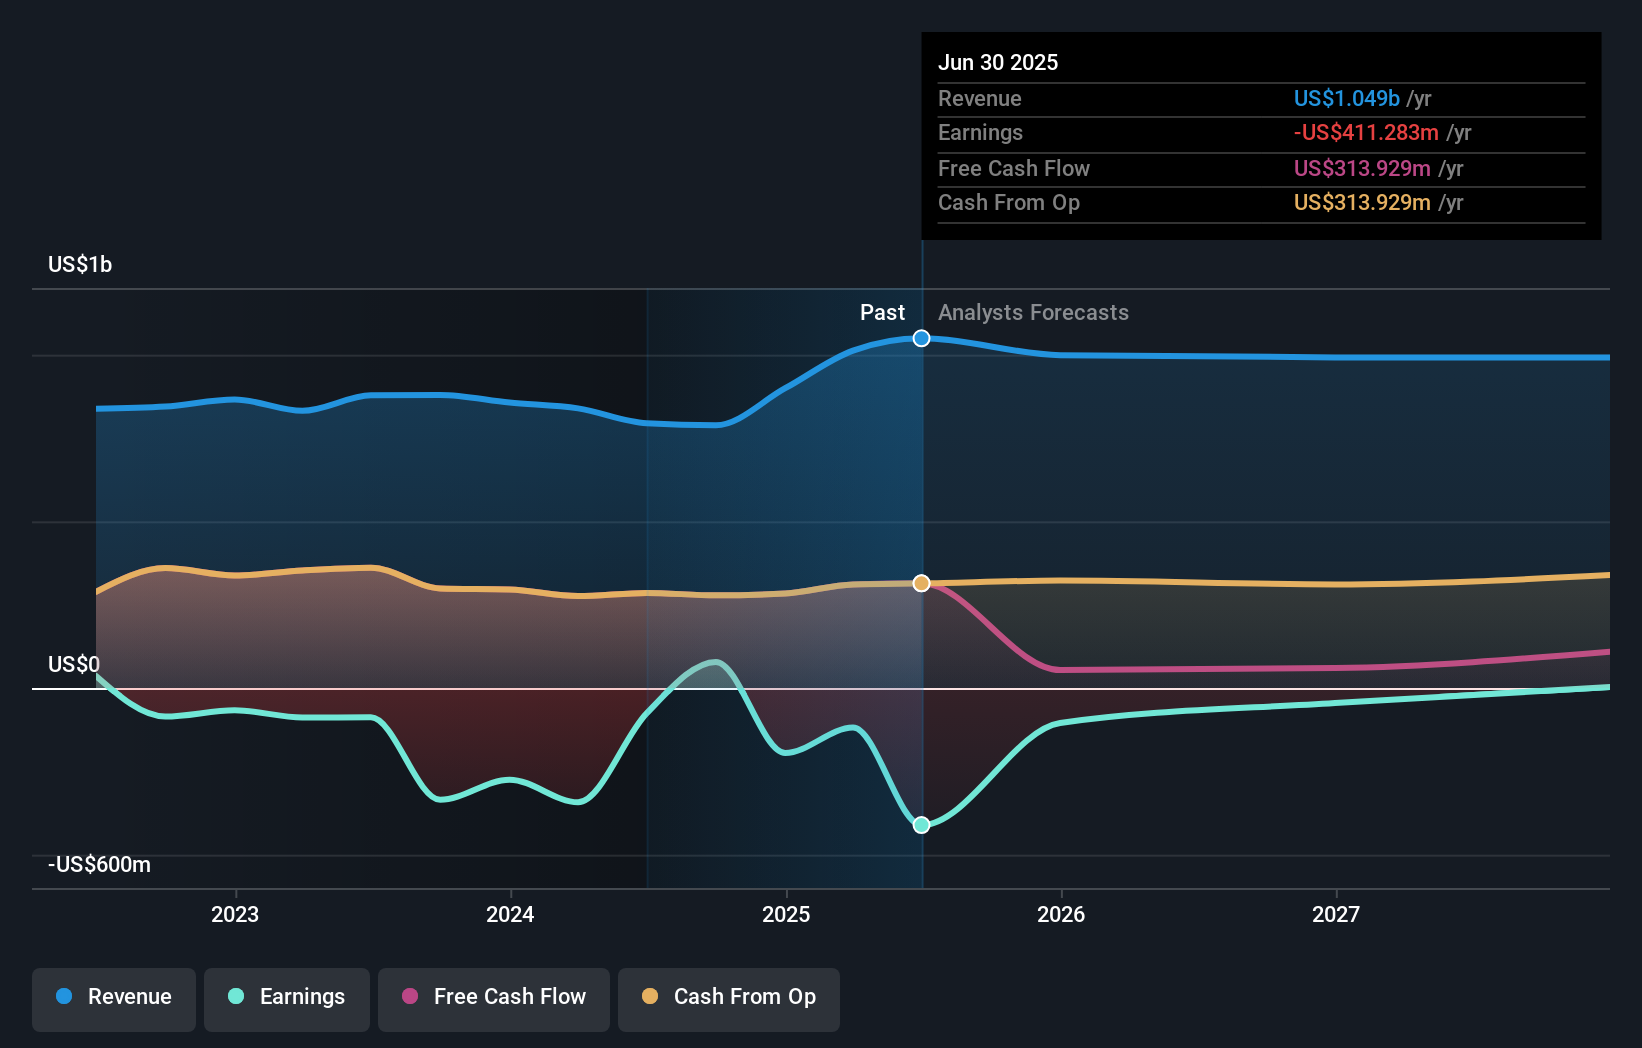Click the Revenue row label in tooltip
1642x1048 pixels.
980,98
